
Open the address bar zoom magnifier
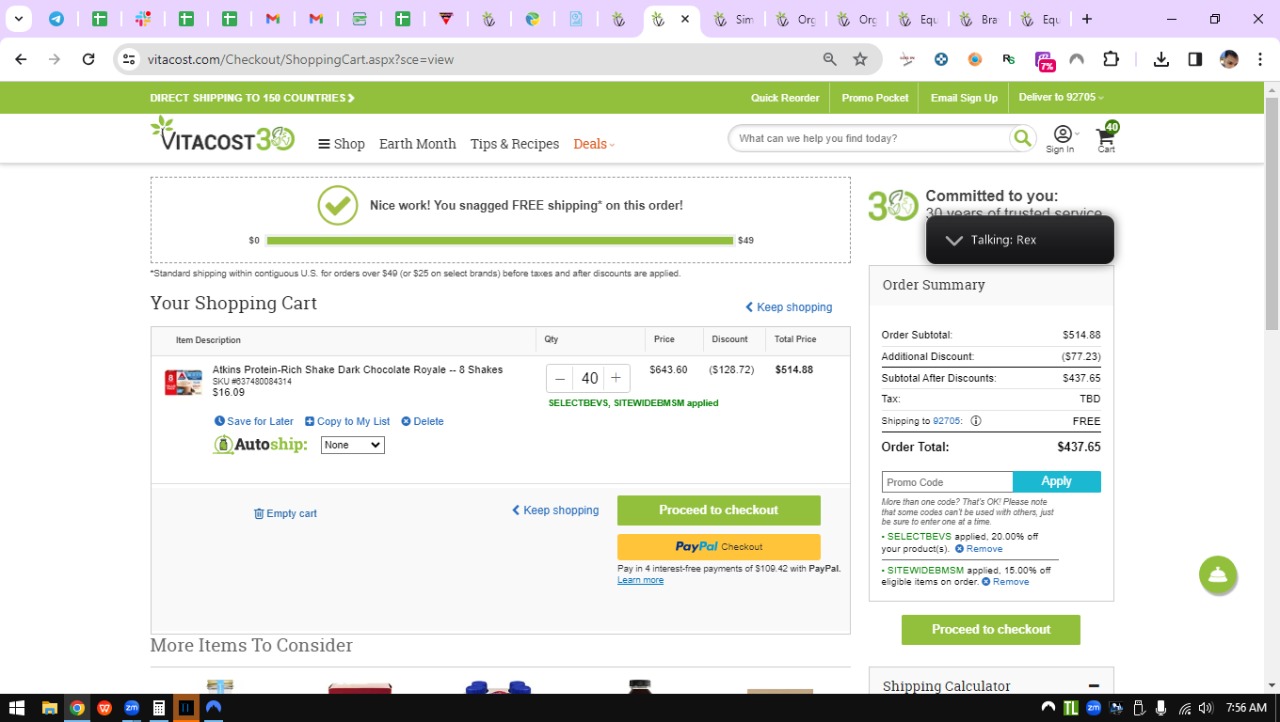pos(830,59)
